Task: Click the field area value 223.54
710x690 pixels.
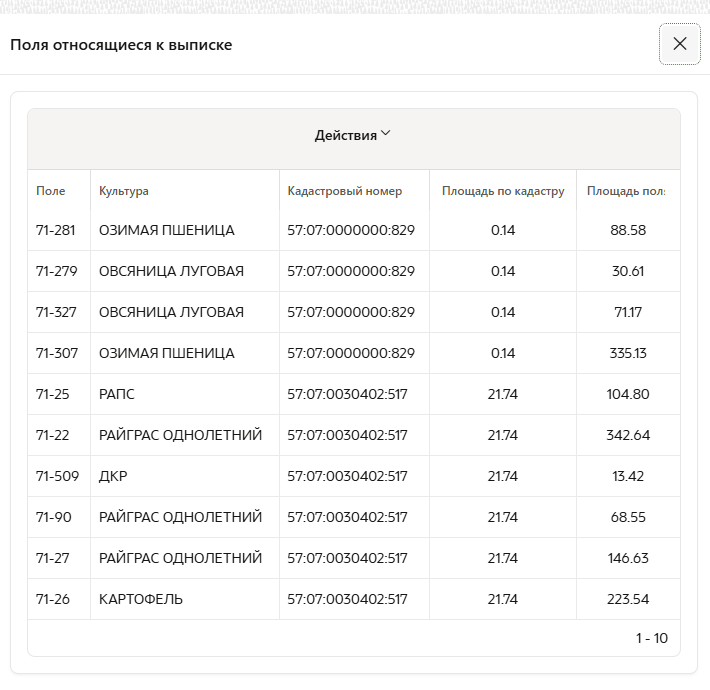Action: coord(628,599)
